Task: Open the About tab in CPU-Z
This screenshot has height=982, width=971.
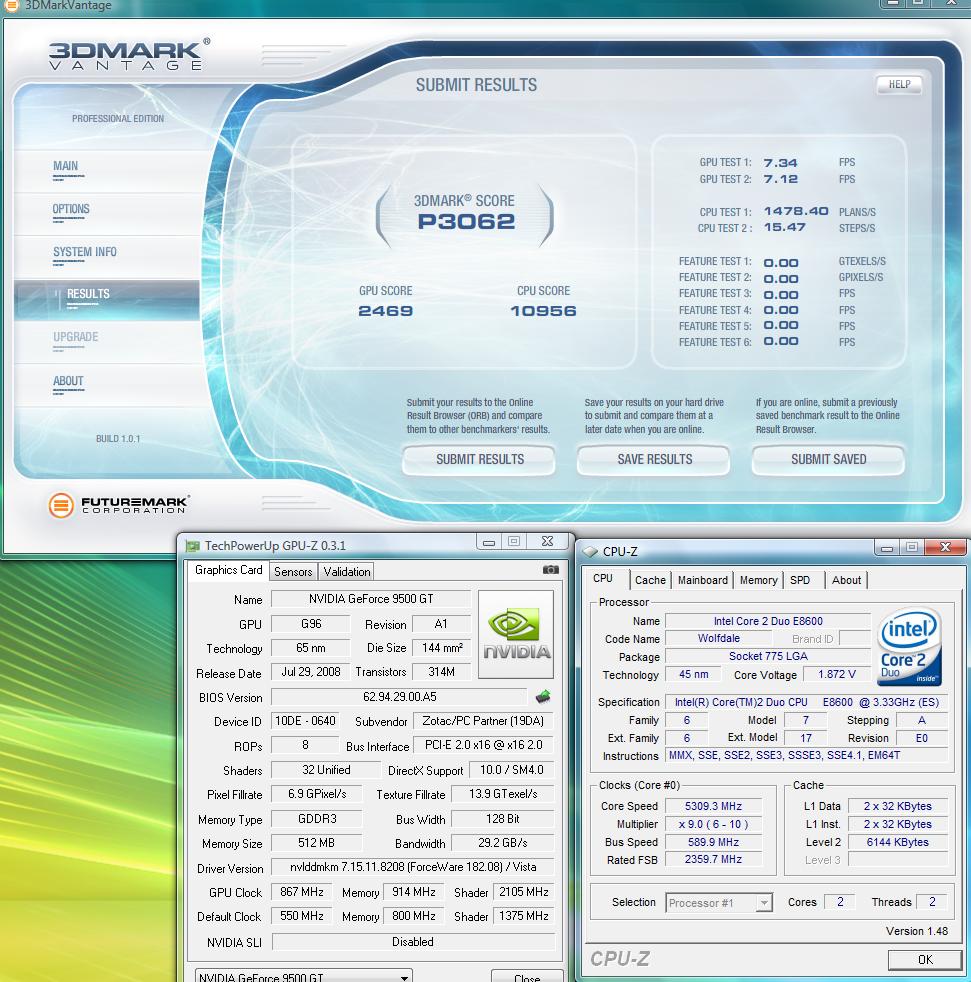Action: coord(846,581)
